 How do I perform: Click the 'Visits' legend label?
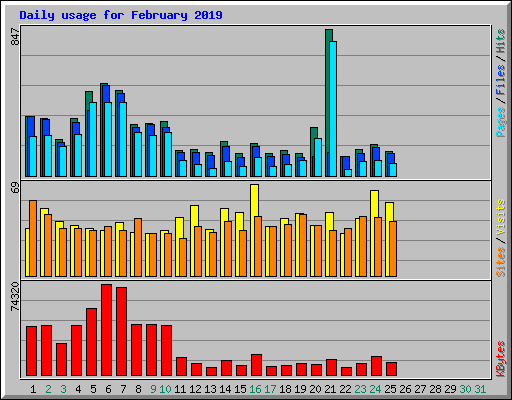501,218
